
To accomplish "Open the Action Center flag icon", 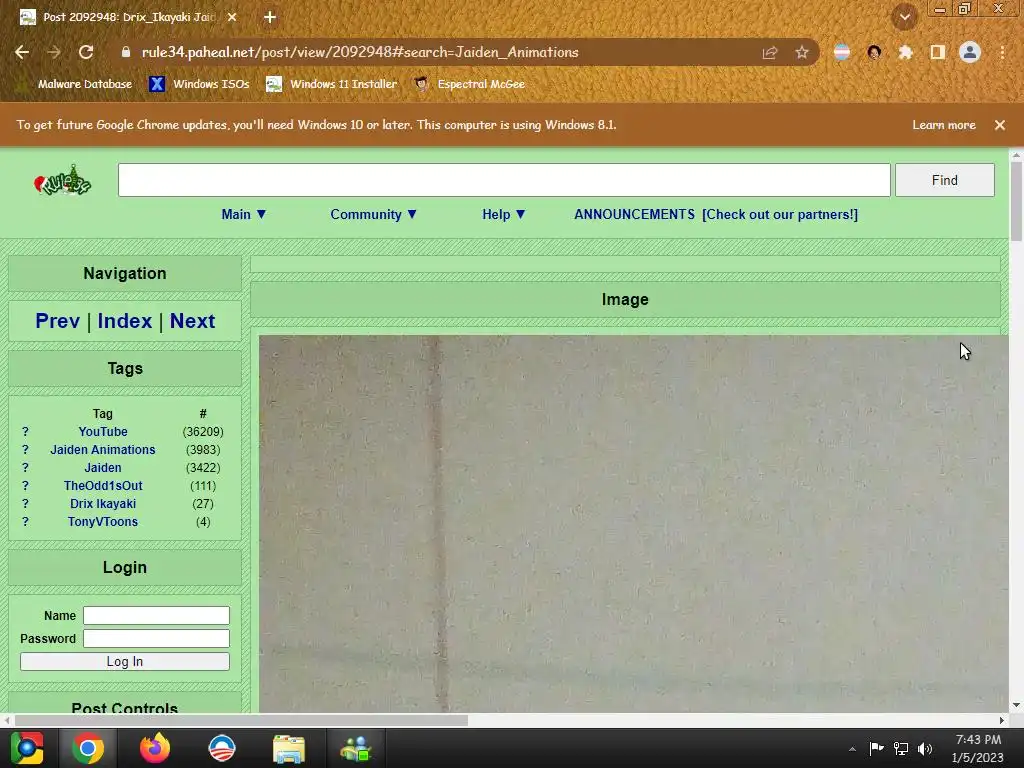I will [876, 748].
